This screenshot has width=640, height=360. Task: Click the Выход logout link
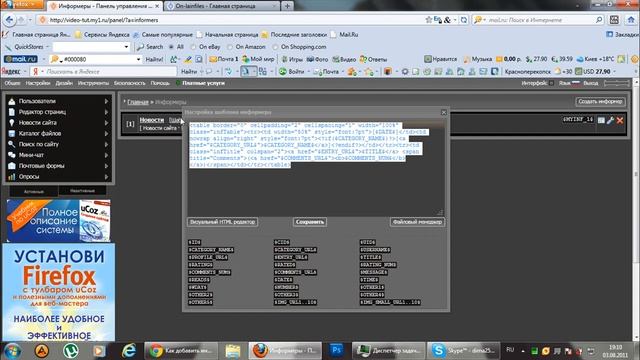[591, 83]
